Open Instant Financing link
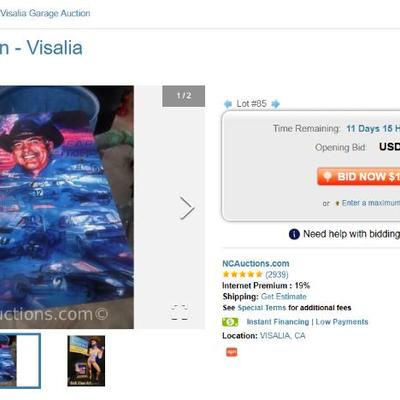 pyautogui.click(x=278, y=322)
